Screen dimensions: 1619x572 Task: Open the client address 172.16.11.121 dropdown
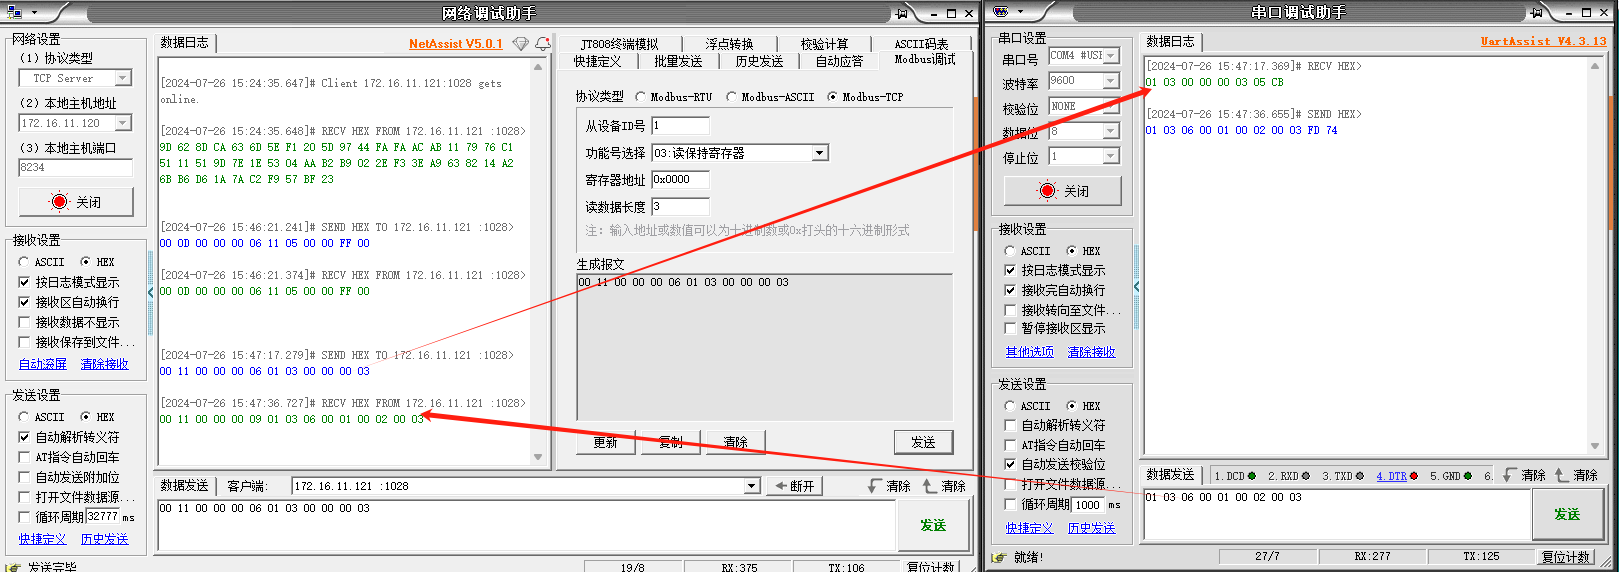(751, 486)
